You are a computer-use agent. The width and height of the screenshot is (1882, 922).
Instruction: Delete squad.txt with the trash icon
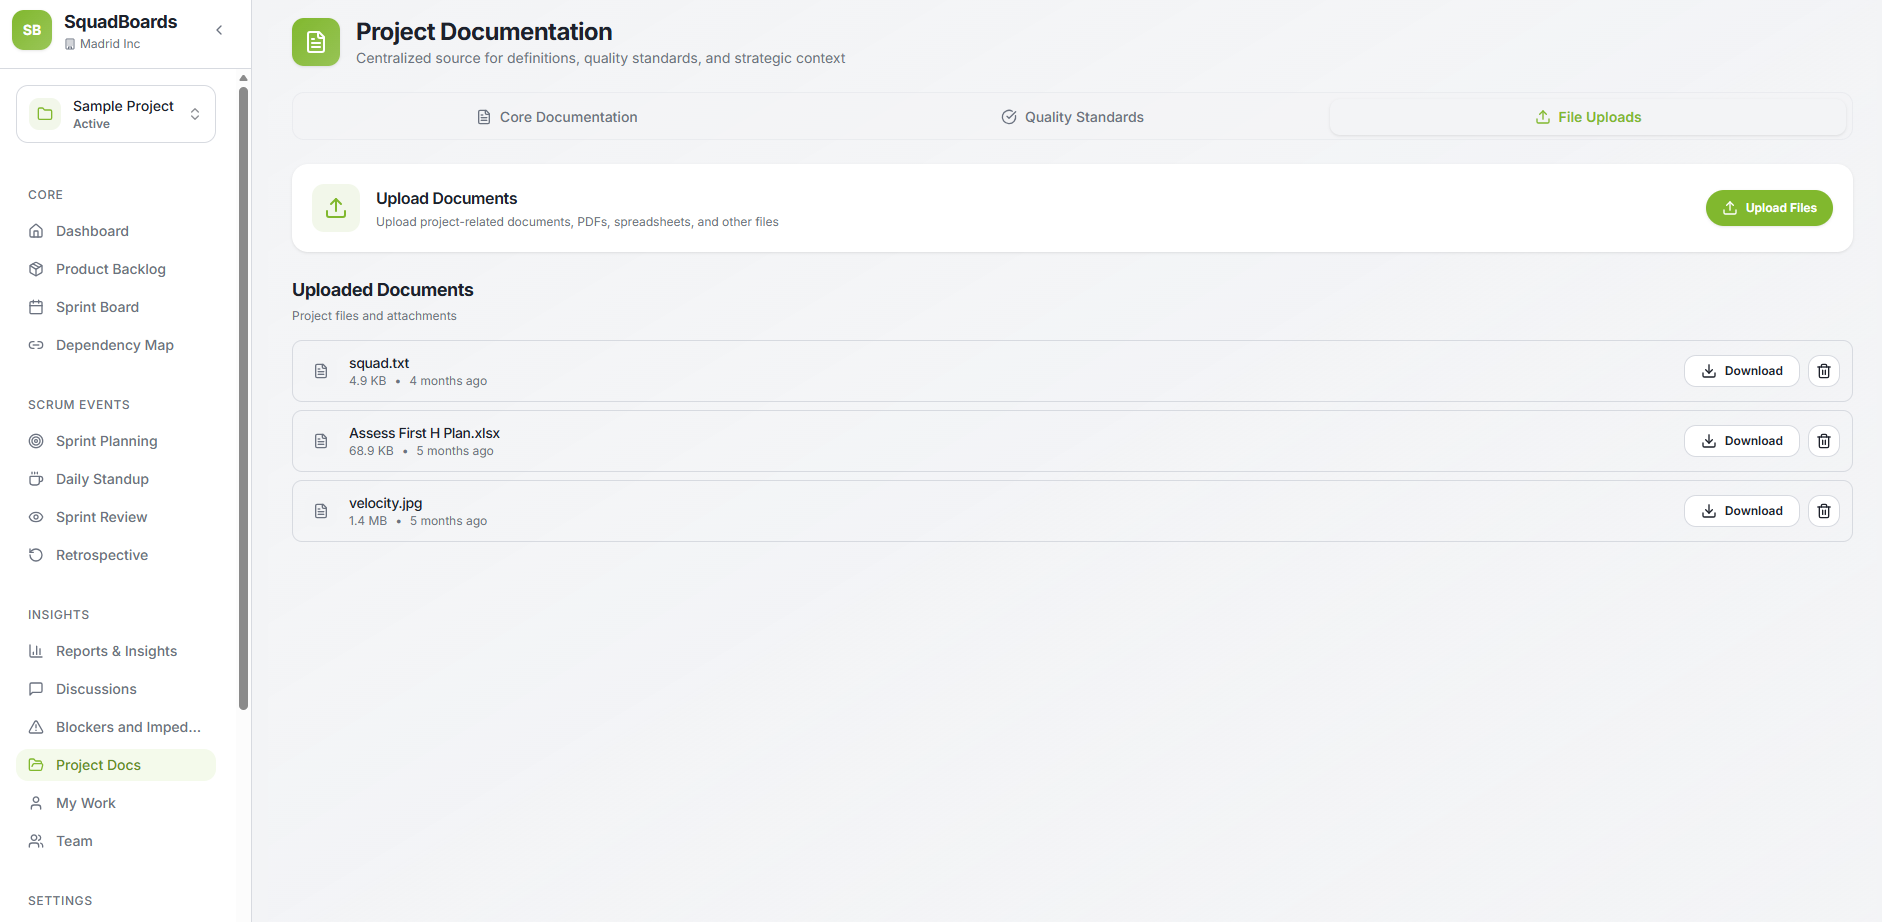(1824, 371)
